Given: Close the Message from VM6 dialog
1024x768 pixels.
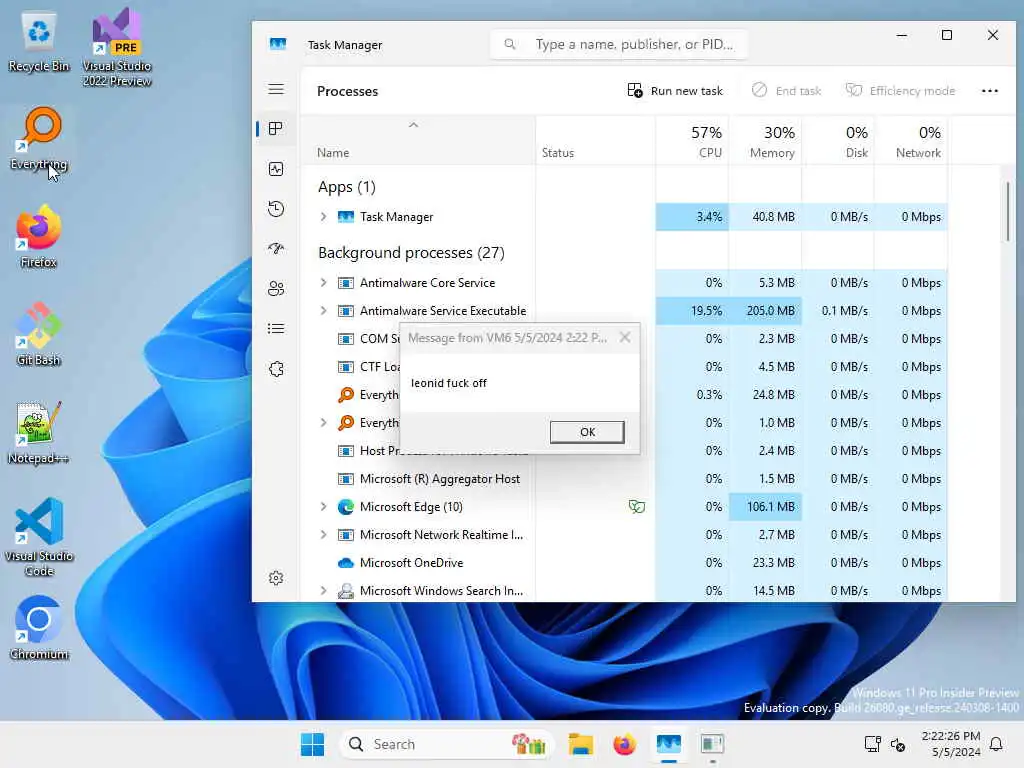Looking at the screenshot, I should [625, 337].
